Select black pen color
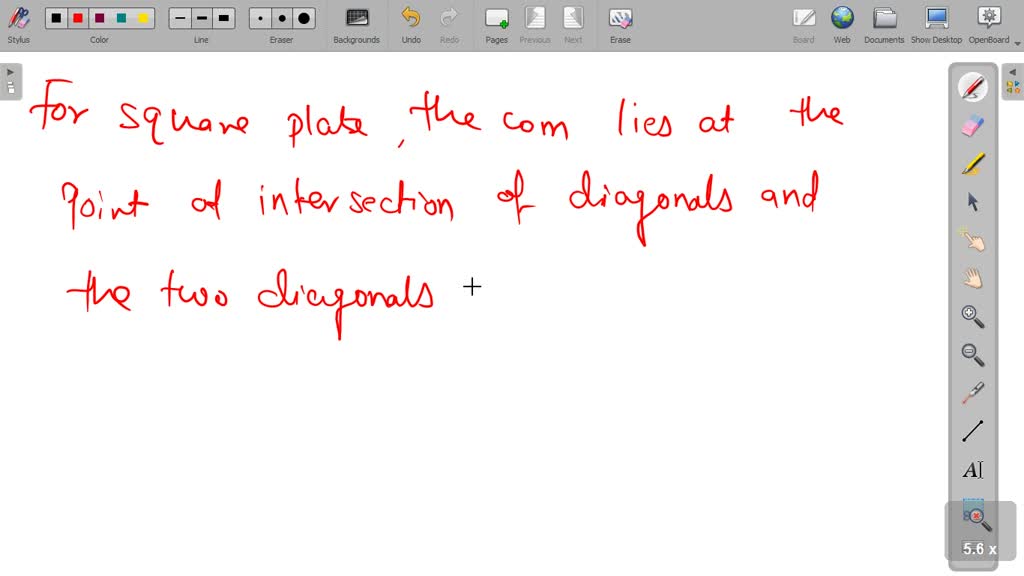This screenshot has height=576, width=1024. tap(56, 18)
